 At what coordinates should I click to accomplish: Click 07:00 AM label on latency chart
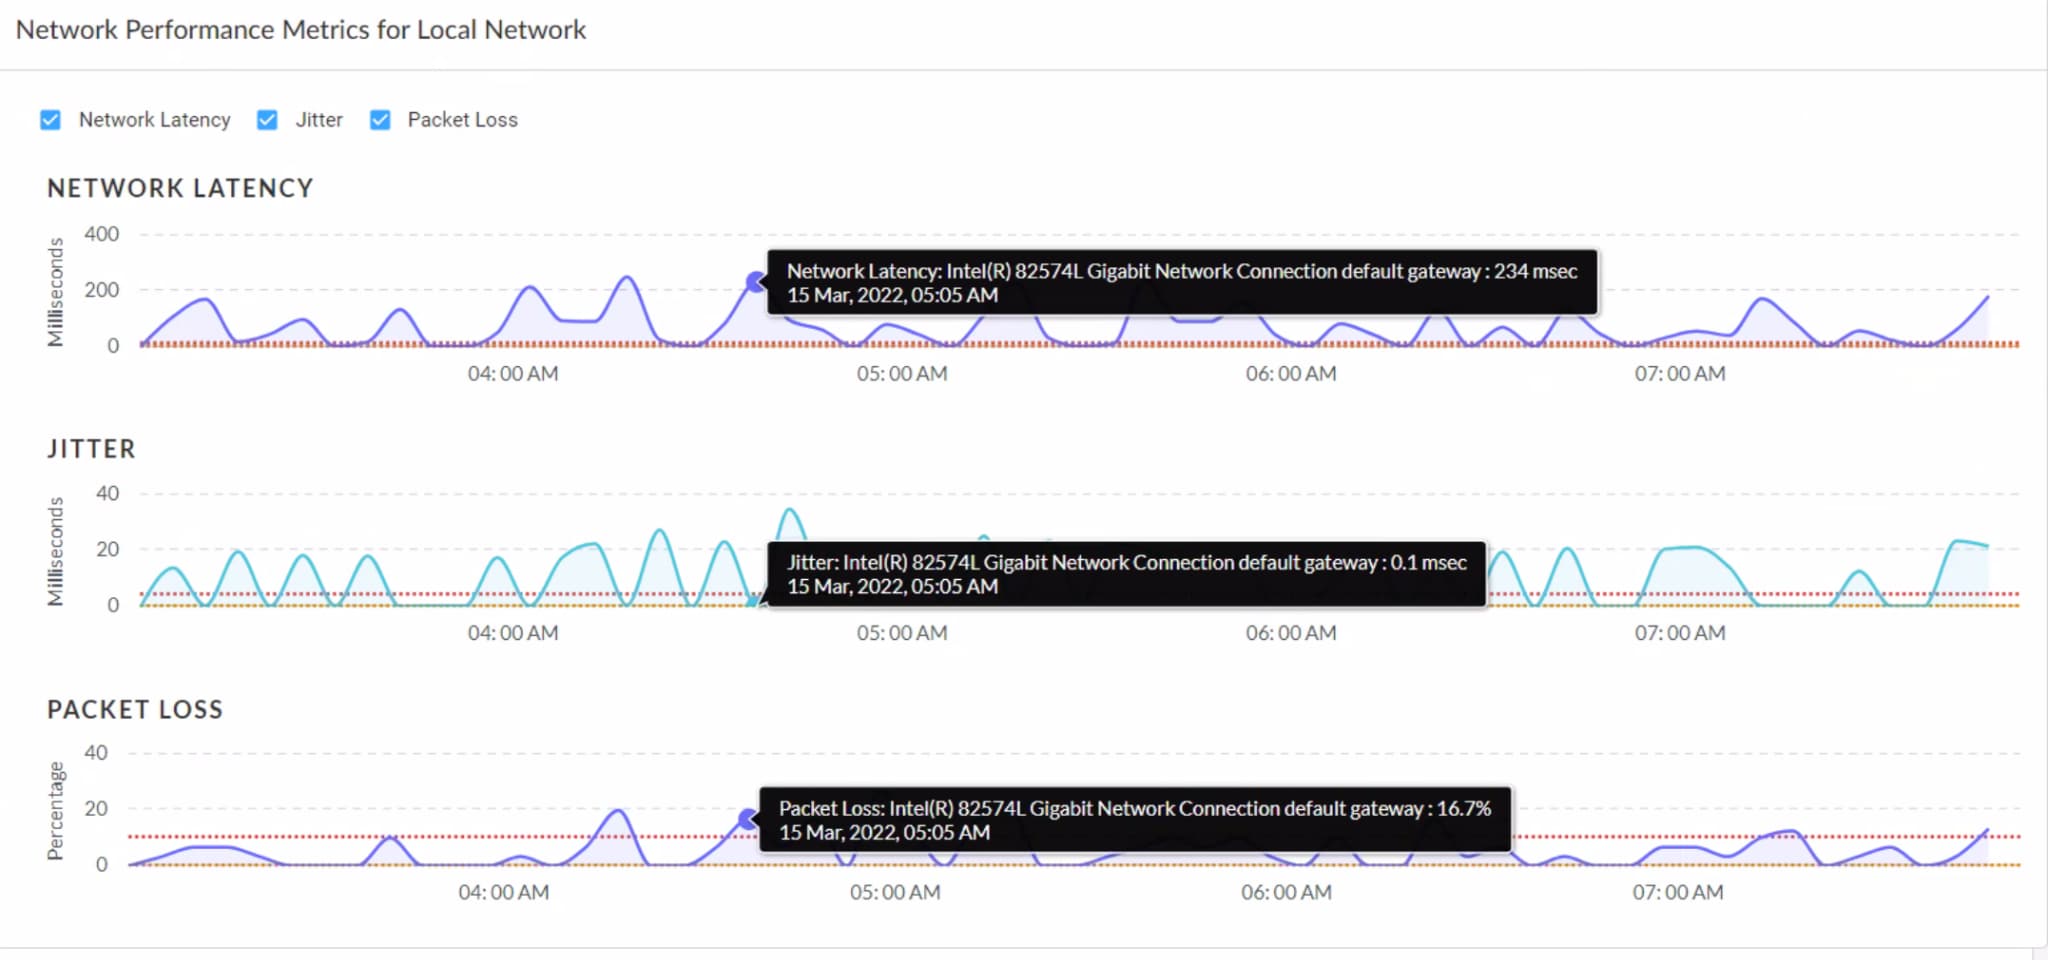1679,374
